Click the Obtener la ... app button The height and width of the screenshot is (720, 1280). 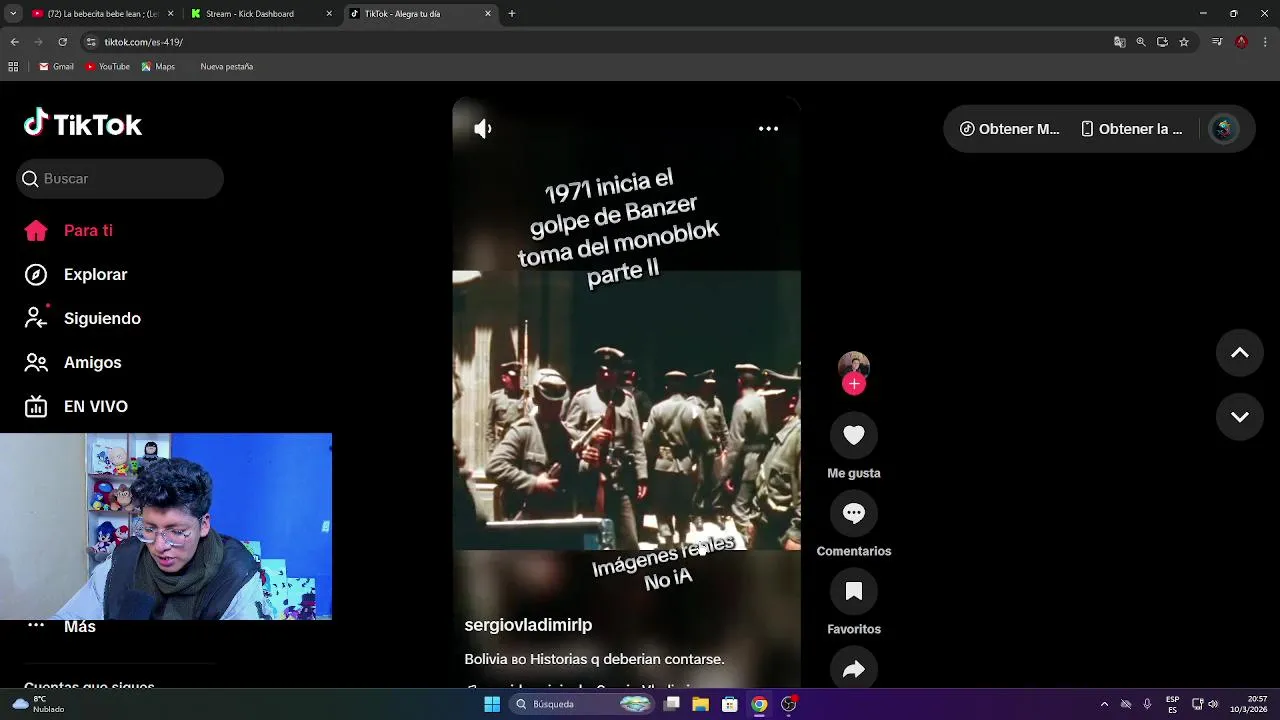pyautogui.click(x=1132, y=129)
